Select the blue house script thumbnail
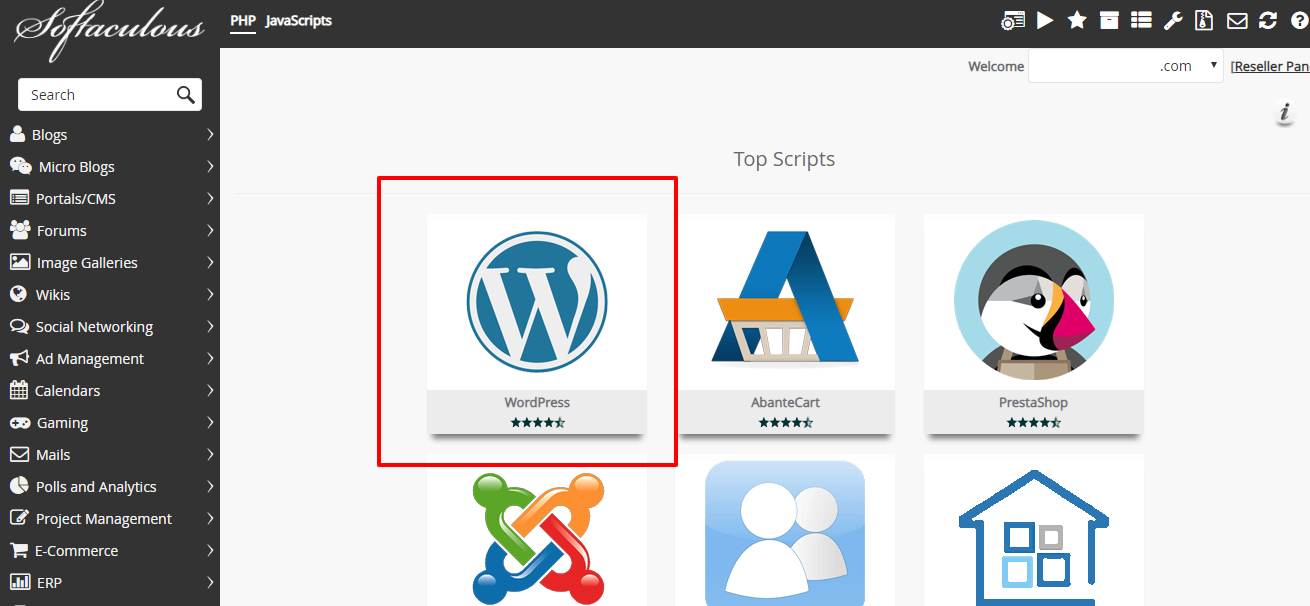 pos(1033,538)
